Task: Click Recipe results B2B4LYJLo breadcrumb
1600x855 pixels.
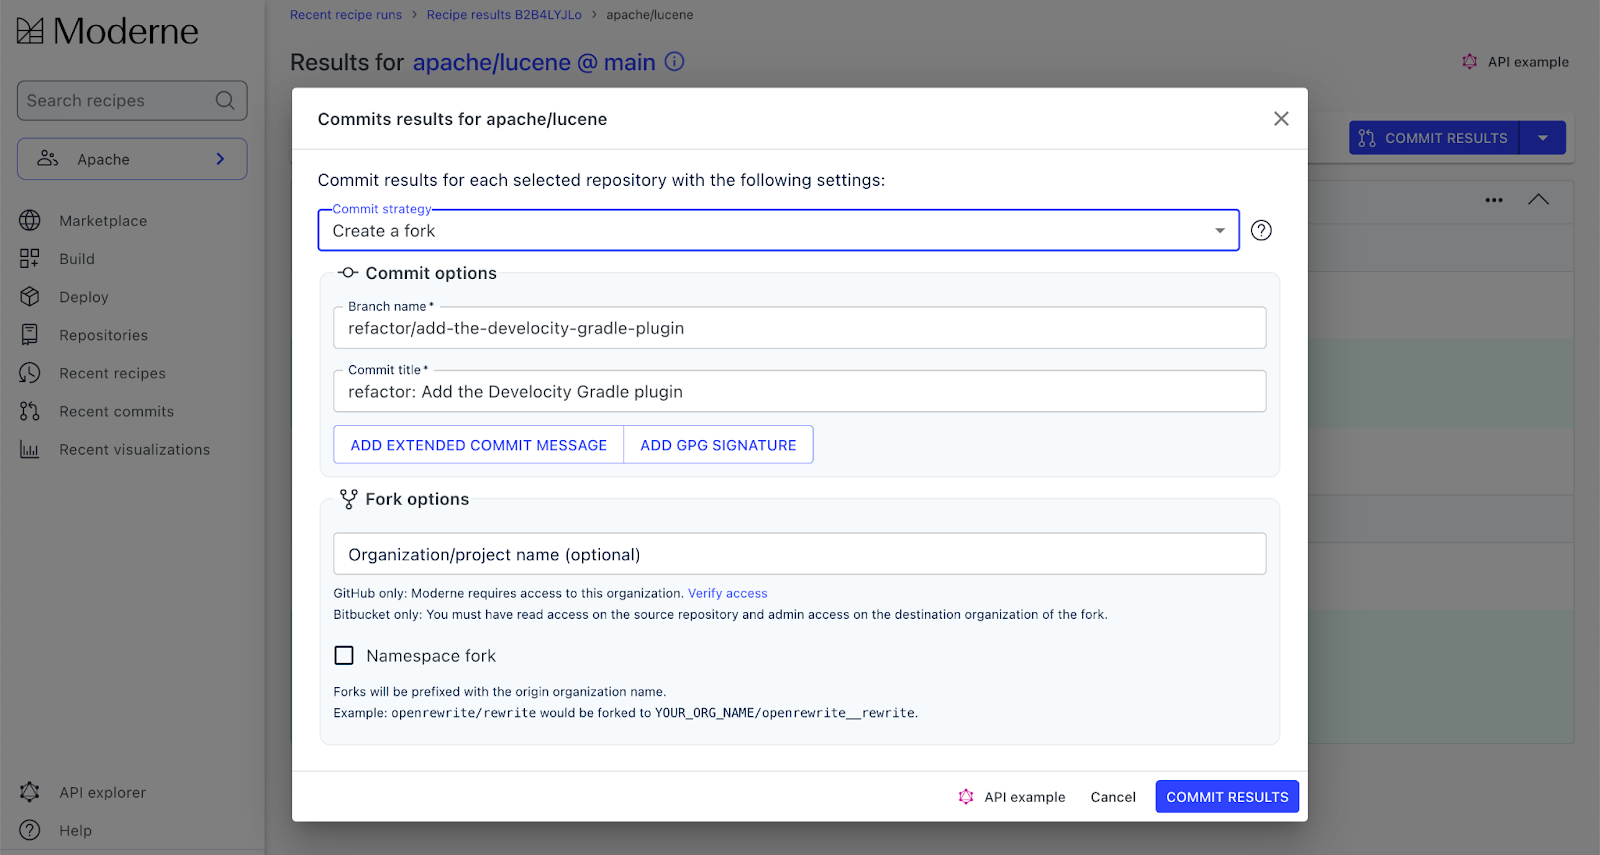Action: coord(504,15)
